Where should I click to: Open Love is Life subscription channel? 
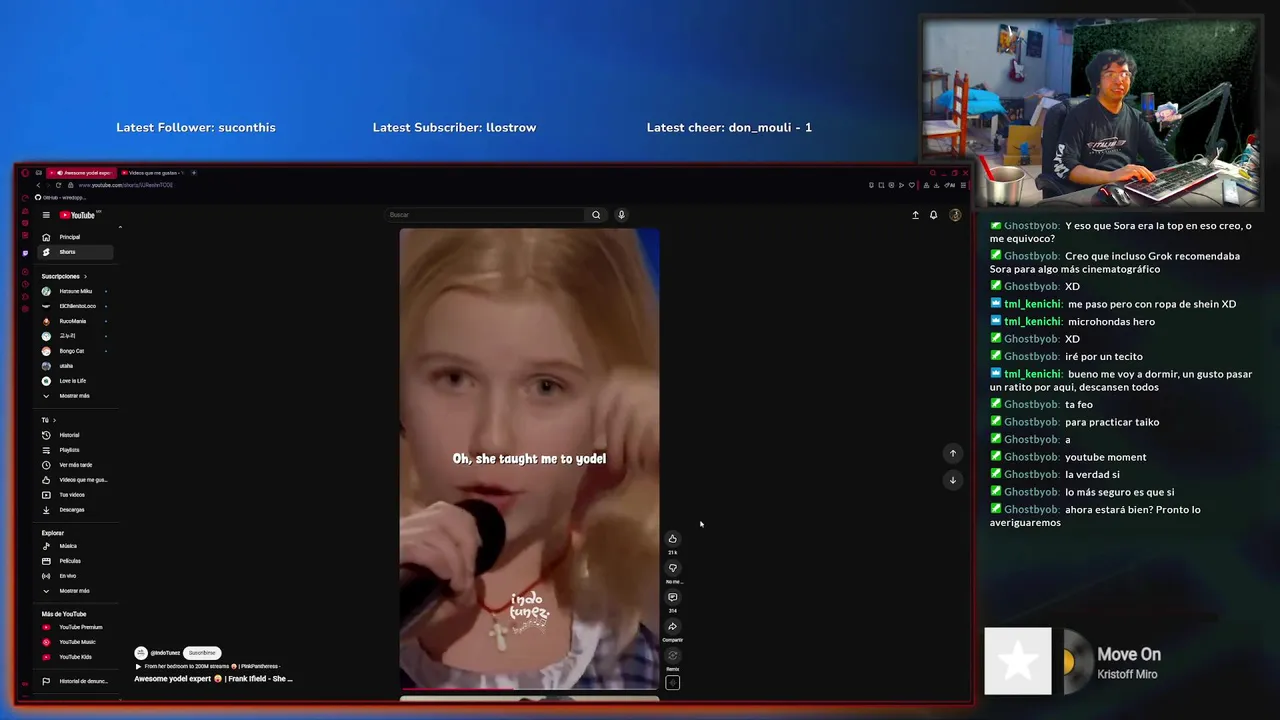pyautogui.click(x=75, y=381)
